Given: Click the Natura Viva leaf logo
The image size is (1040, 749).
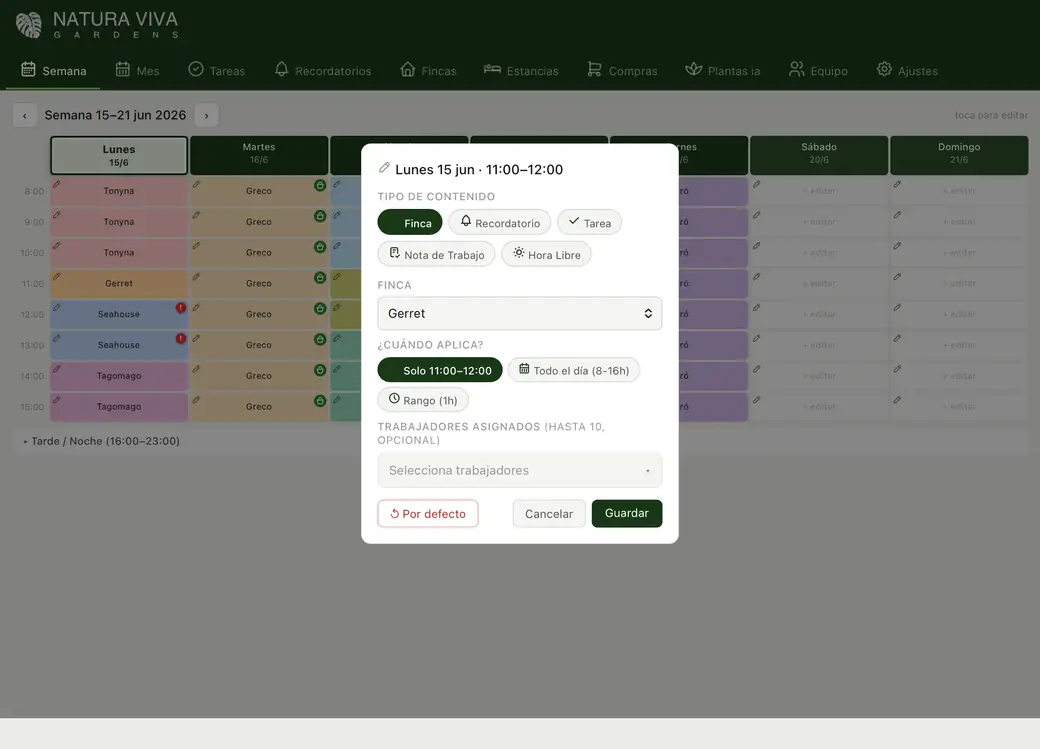Looking at the screenshot, I should click(x=29, y=25).
